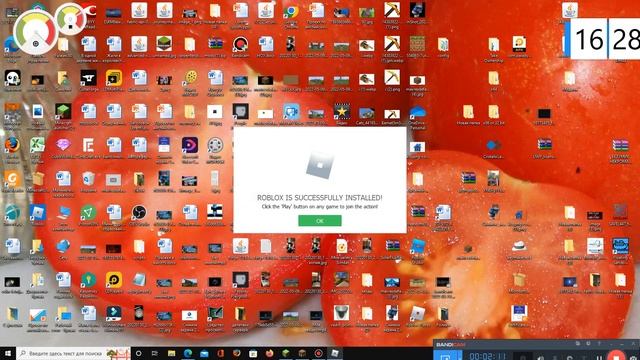Select Bandicam's blue screen recording mode button
The image size is (640, 360).
point(445,356)
